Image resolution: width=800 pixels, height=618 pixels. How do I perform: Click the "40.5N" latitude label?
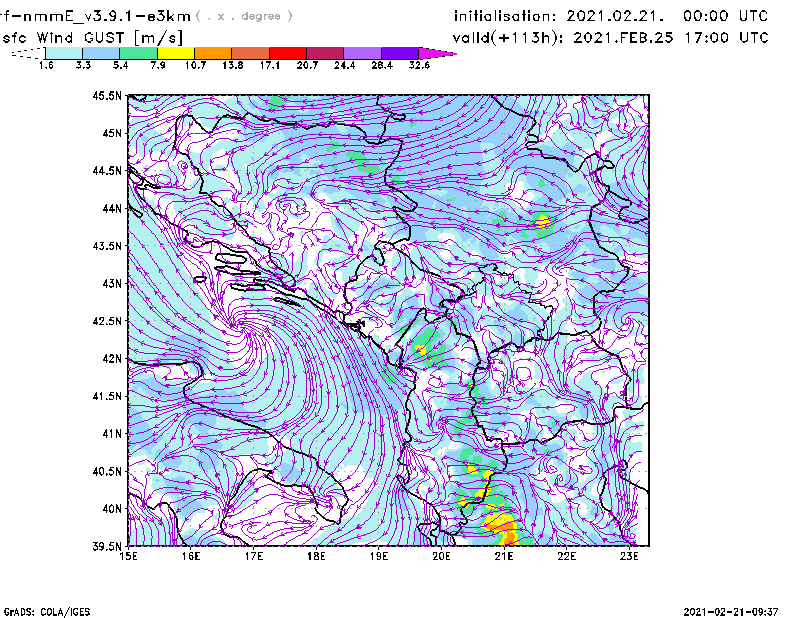[107, 471]
